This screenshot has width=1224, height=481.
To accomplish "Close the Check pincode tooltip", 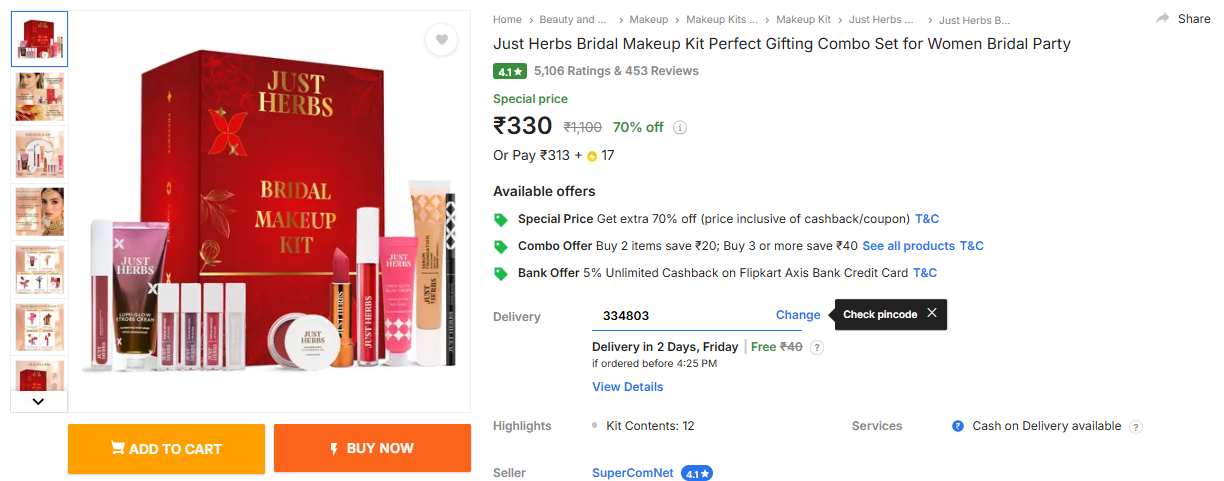I will click(x=932, y=314).
